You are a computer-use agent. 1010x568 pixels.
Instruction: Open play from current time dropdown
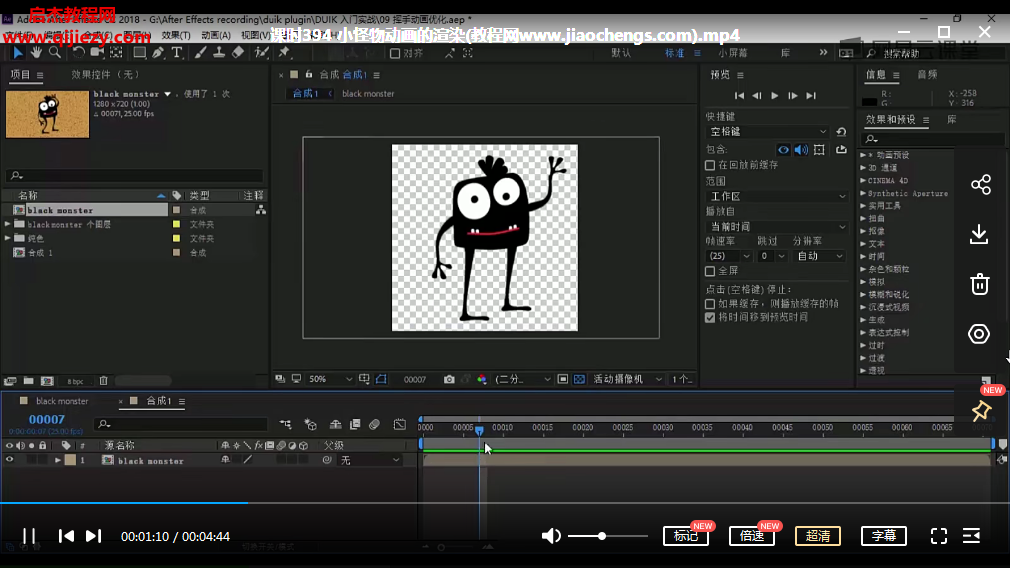pyautogui.click(x=777, y=227)
